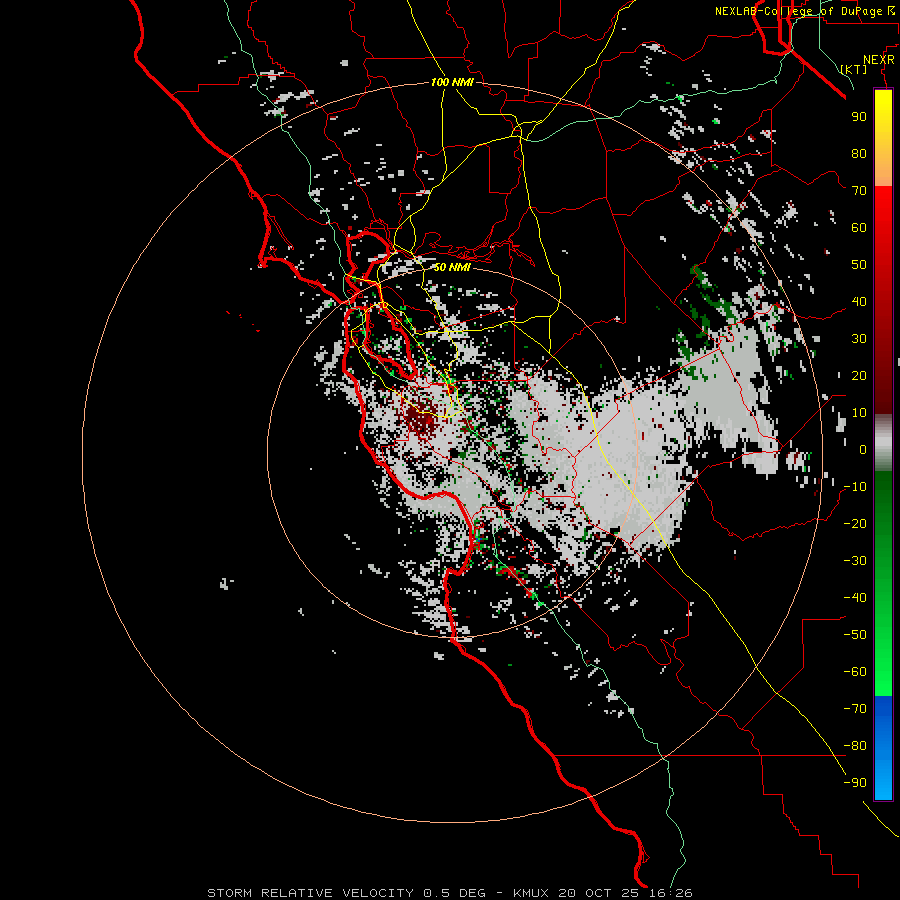Select the -60 value on the velocity scale
The width and height of the screenshot is (900, 900).
point(855,672)
